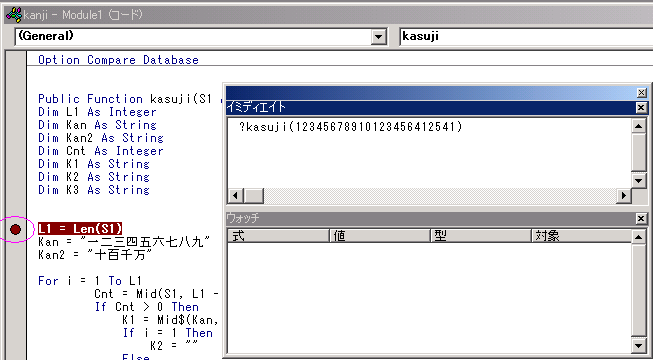
Task: Click the Kan = "一二三四五六七八九" line
Action: pos(124,242)
